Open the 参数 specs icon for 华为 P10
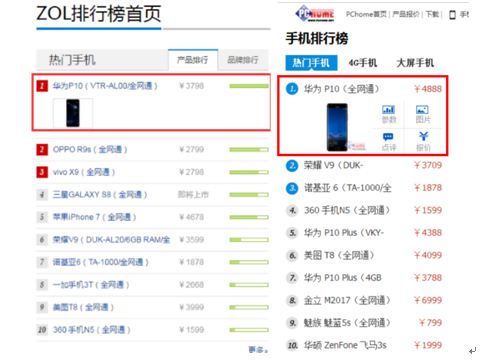 point(388,114)
